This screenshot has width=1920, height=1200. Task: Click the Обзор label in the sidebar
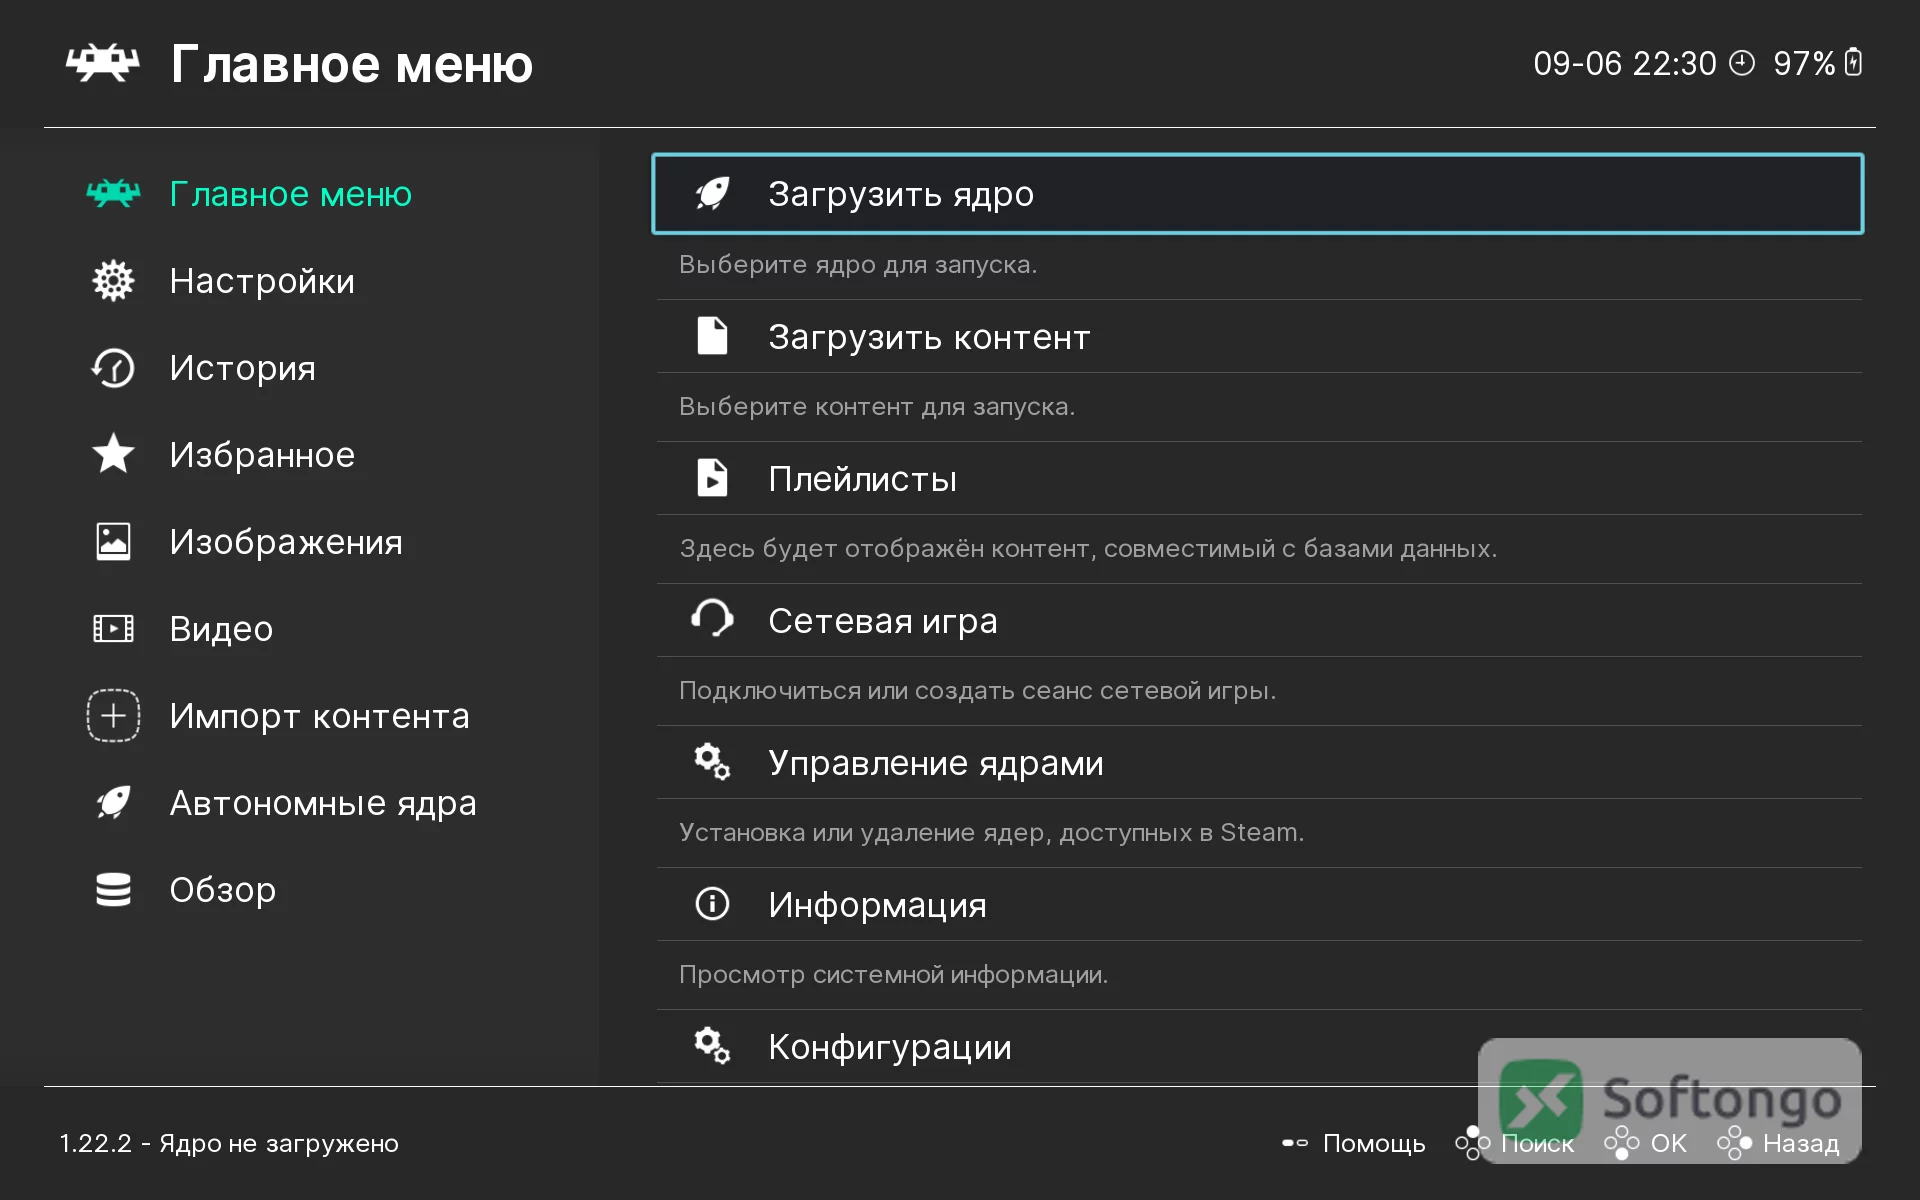pos(222,889)
